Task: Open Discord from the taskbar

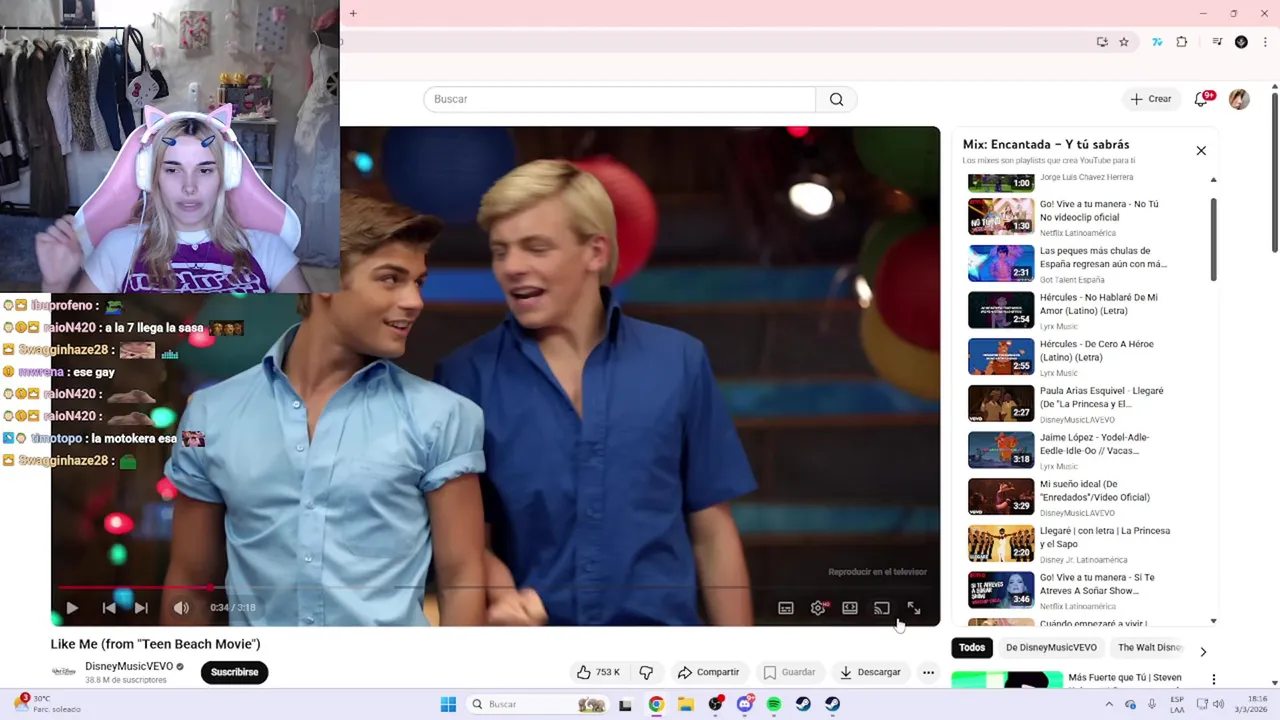Action: (745, 704)
